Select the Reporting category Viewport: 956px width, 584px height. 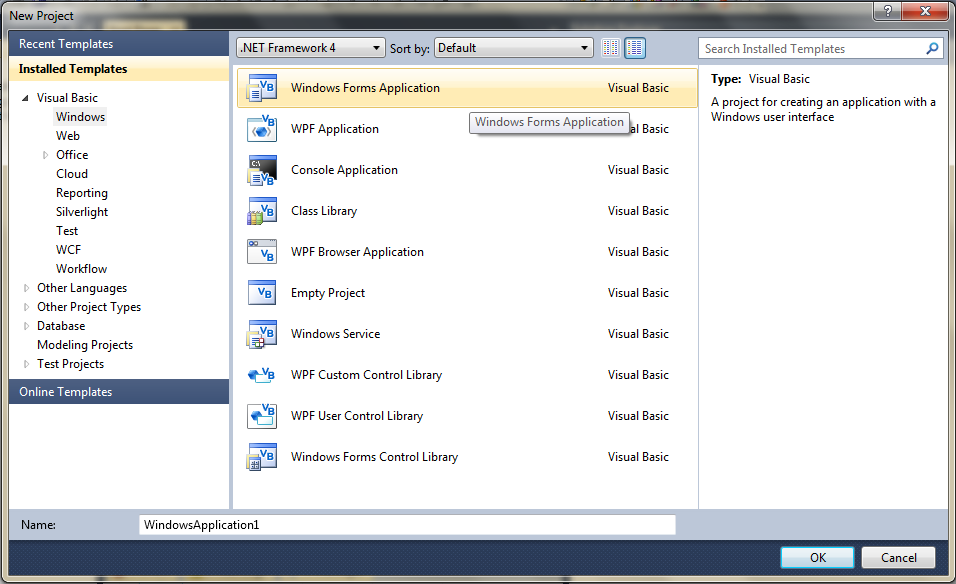(x=82, y=193)
